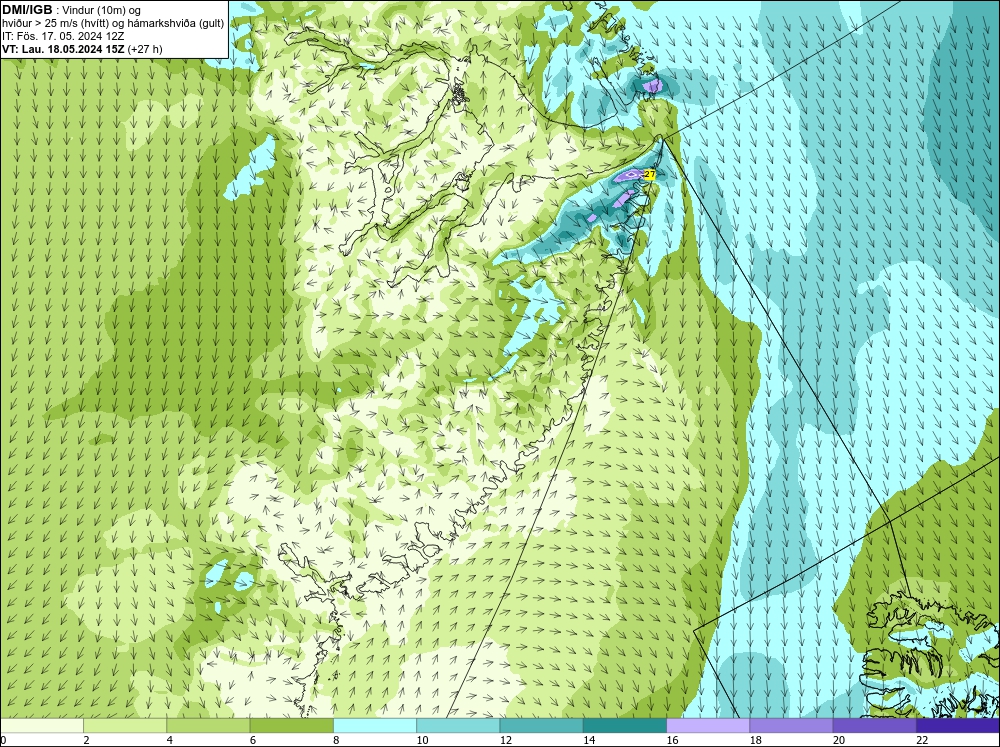Pick the 4–6 m/s green swatch
This screenshot has height=747, width=1000.
(x=208, y=725)
